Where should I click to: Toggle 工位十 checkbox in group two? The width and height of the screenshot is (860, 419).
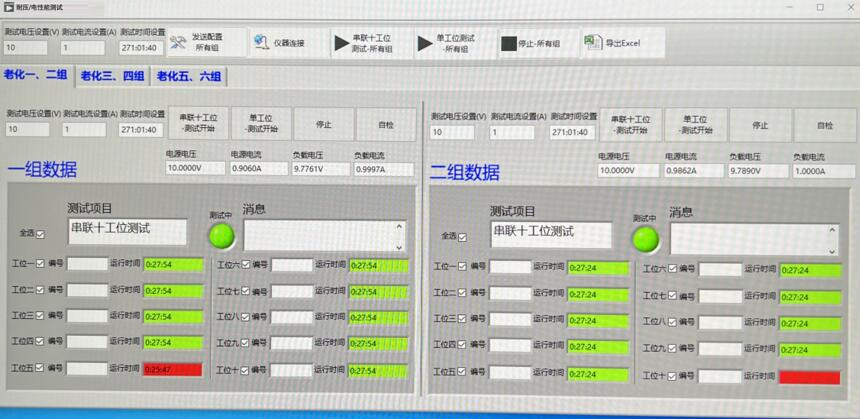point(672,376)
